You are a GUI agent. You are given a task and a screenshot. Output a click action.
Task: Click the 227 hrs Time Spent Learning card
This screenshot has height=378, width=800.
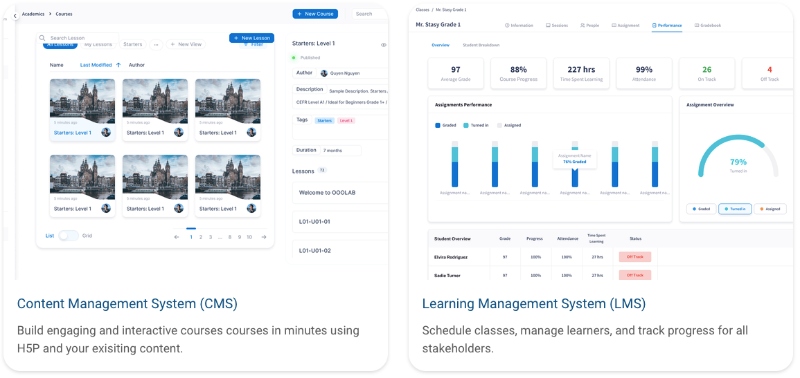pyautogui.click(x=581, y=73)
